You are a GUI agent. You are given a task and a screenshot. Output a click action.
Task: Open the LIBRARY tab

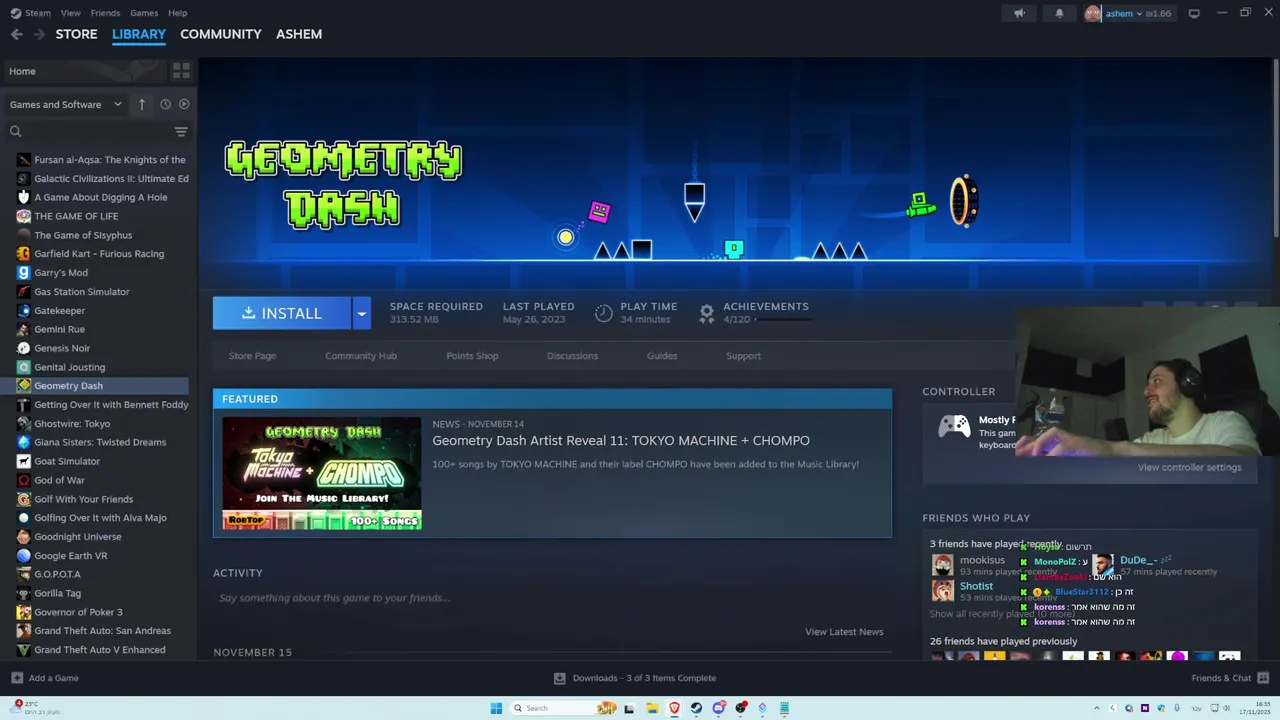139,34
